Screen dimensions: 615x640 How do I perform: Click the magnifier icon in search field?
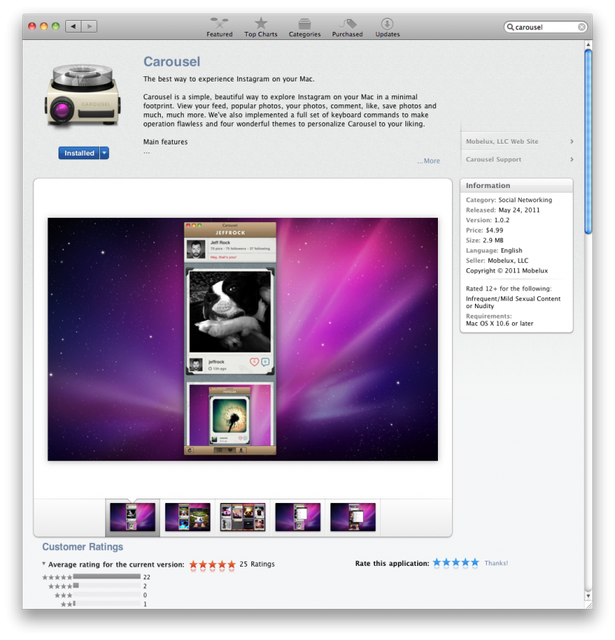(x=510, y=27)
